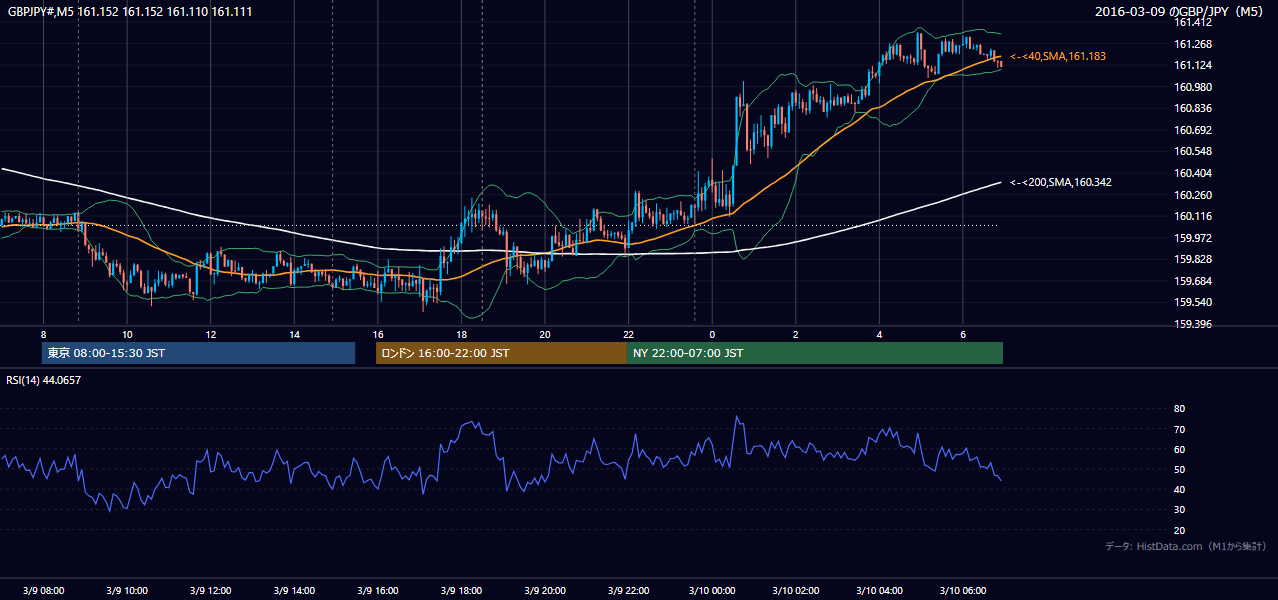Click RSI scale value 40

(1179, 490)
